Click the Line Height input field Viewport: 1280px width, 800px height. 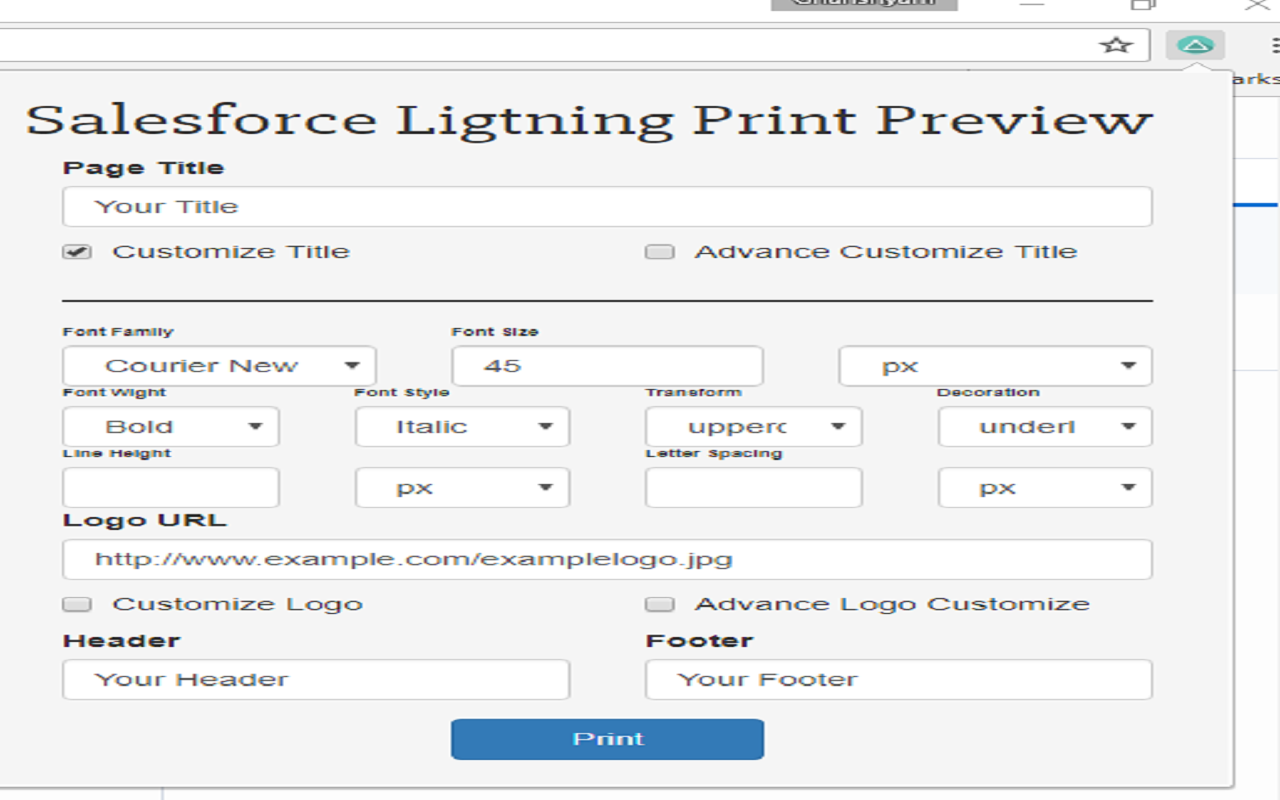point(171,488)
